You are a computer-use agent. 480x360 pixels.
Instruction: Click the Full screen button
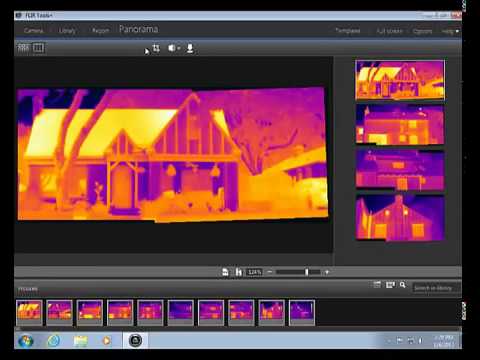click(389, 31)
